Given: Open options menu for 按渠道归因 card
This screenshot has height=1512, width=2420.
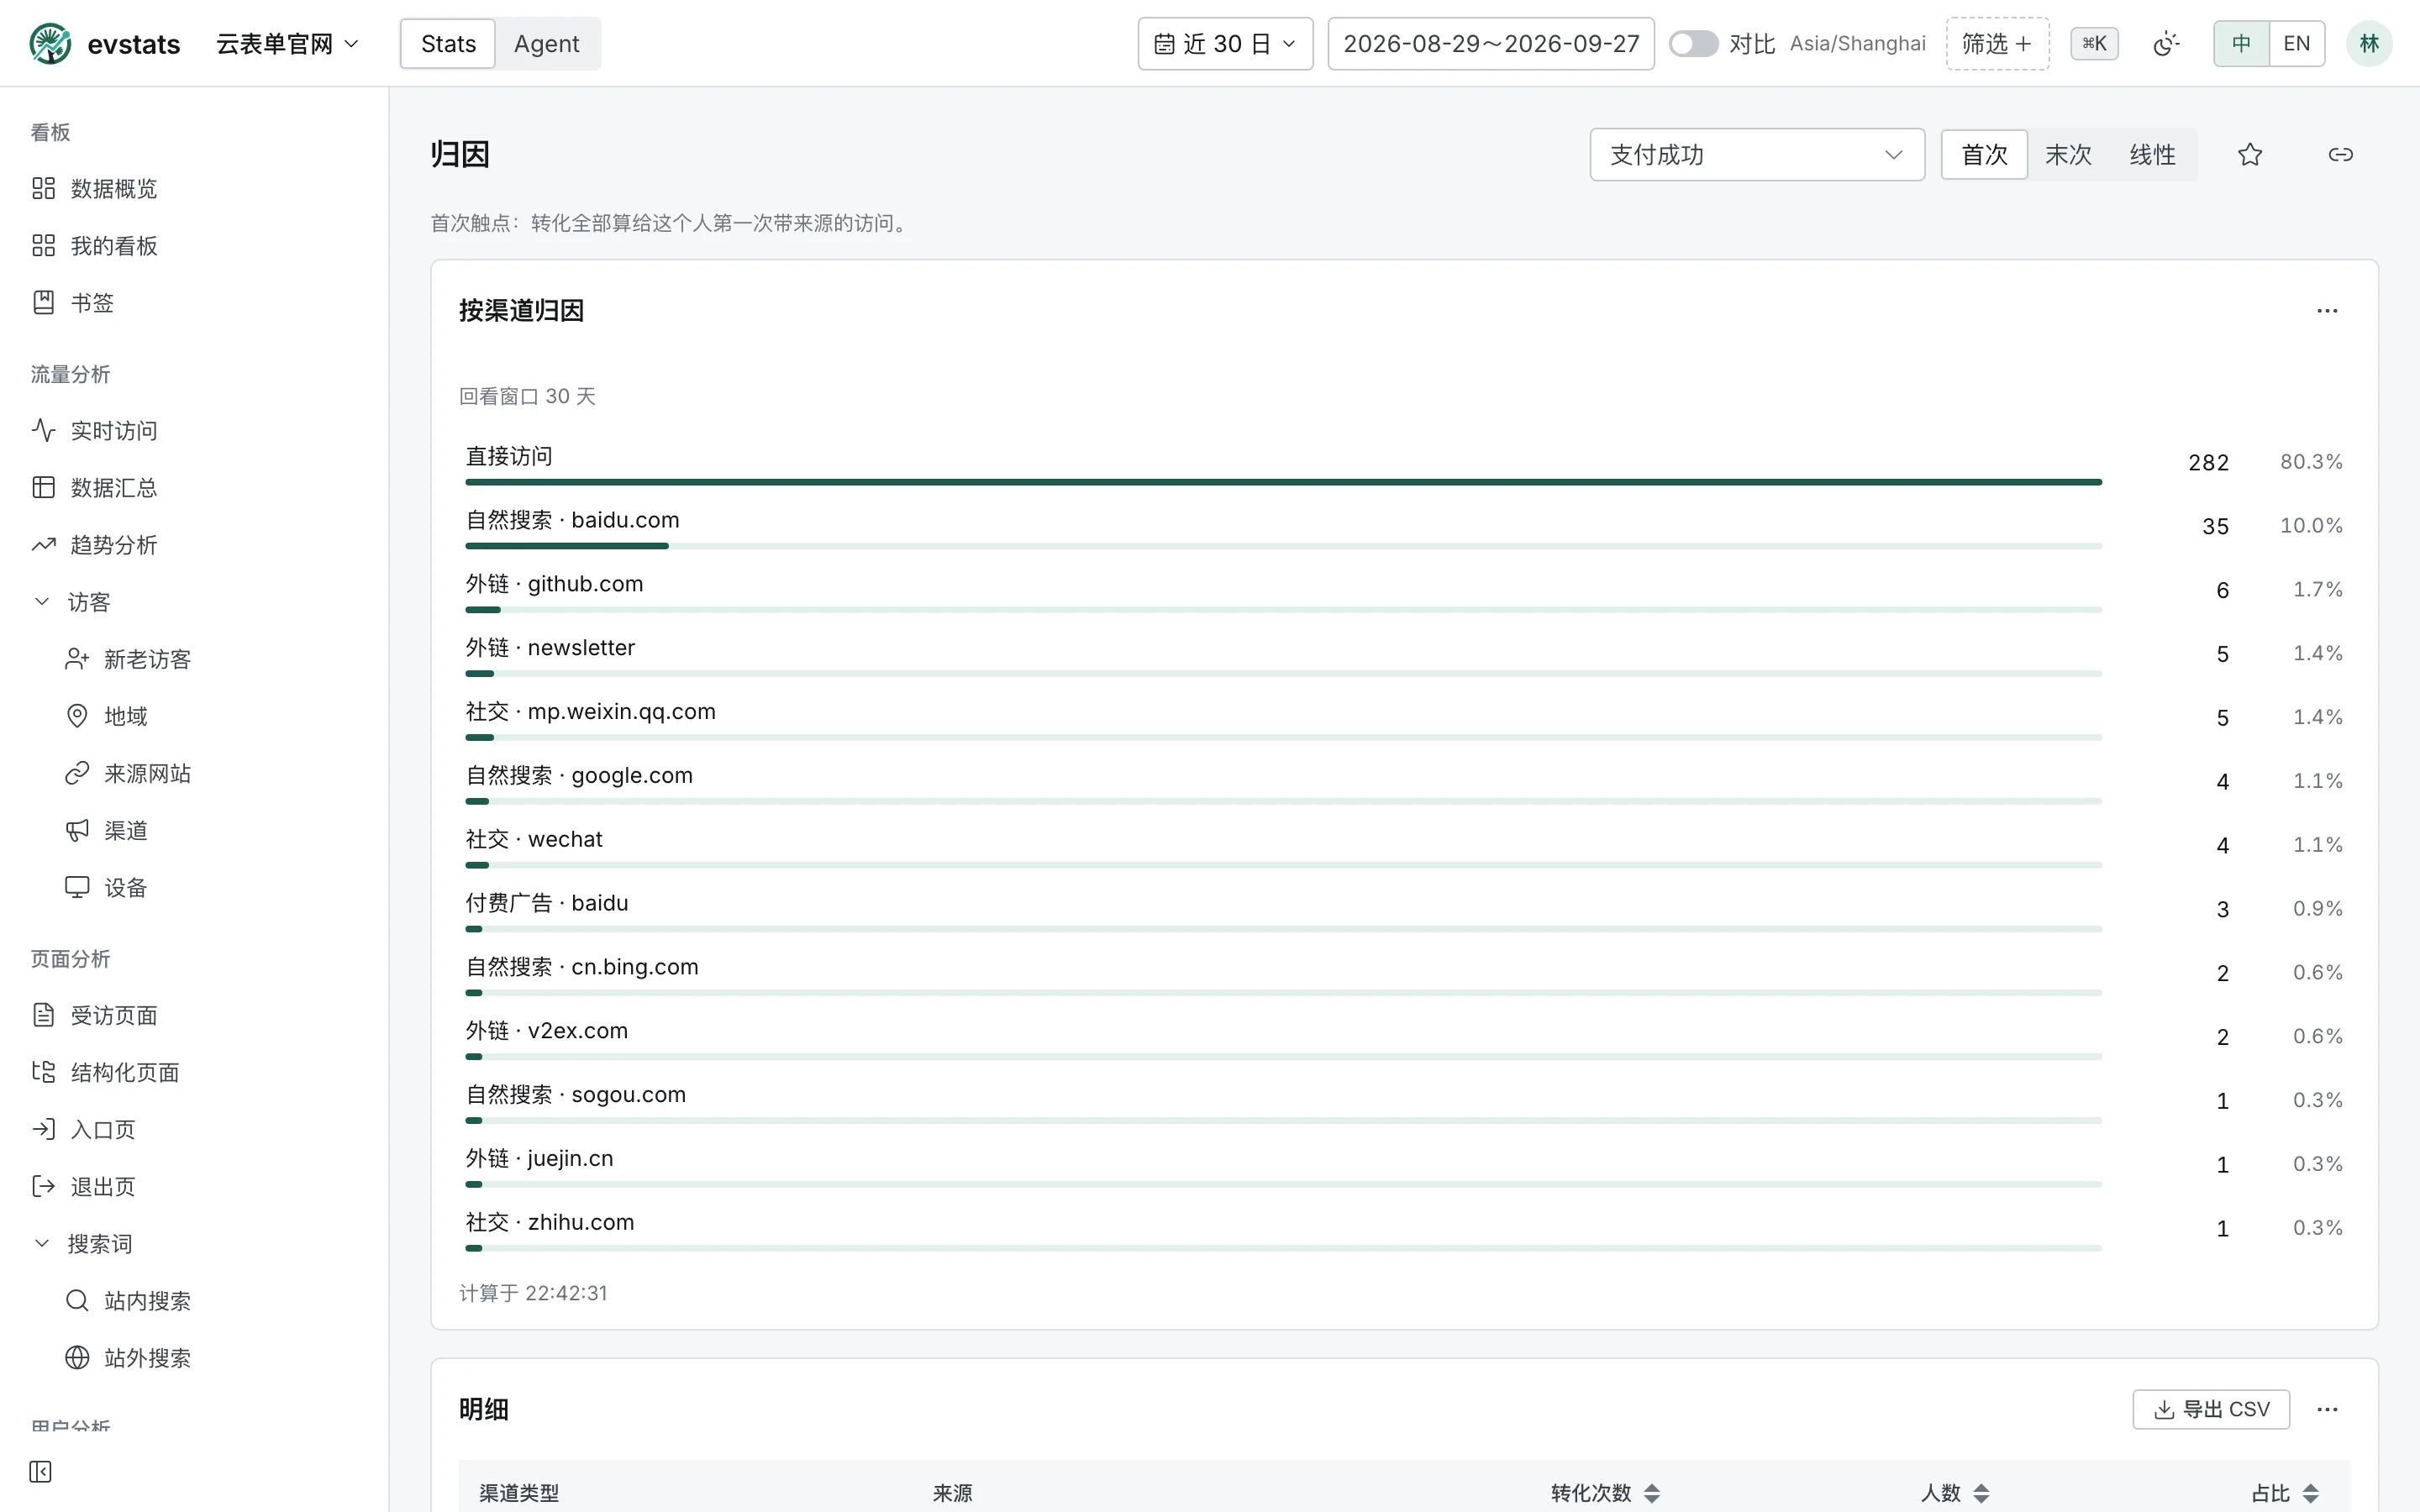Looking at the screenshot, I should [2327, 311].
